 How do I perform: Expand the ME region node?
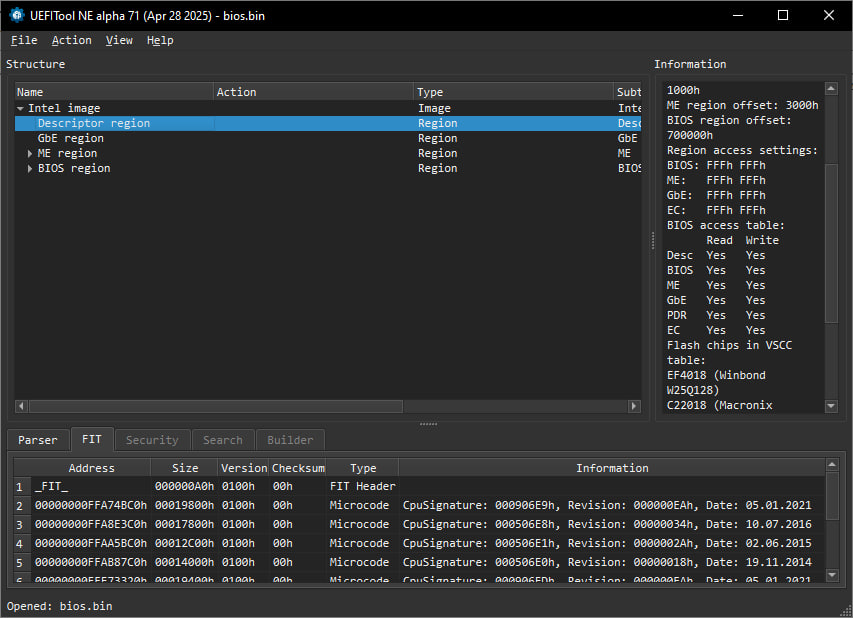[30, 154]
